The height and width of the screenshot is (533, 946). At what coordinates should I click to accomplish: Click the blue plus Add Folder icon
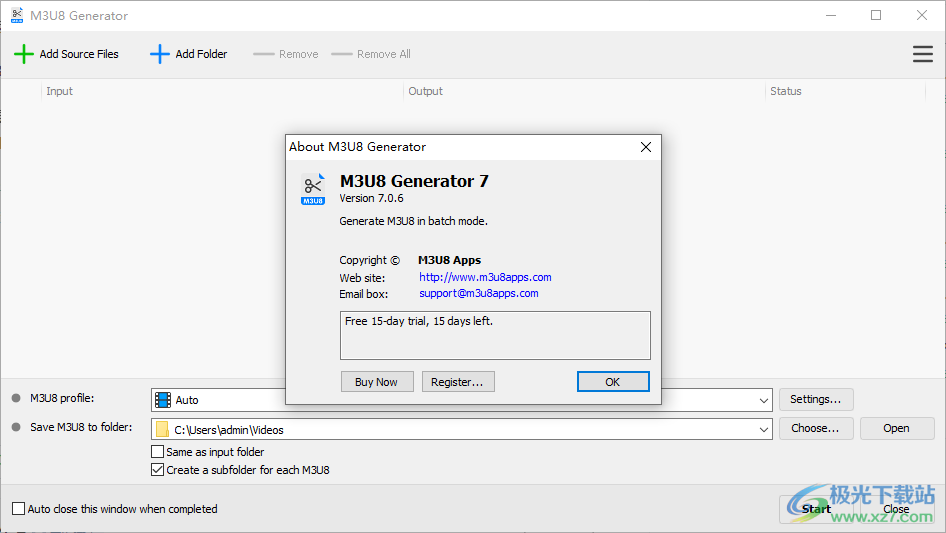(159, 54)
